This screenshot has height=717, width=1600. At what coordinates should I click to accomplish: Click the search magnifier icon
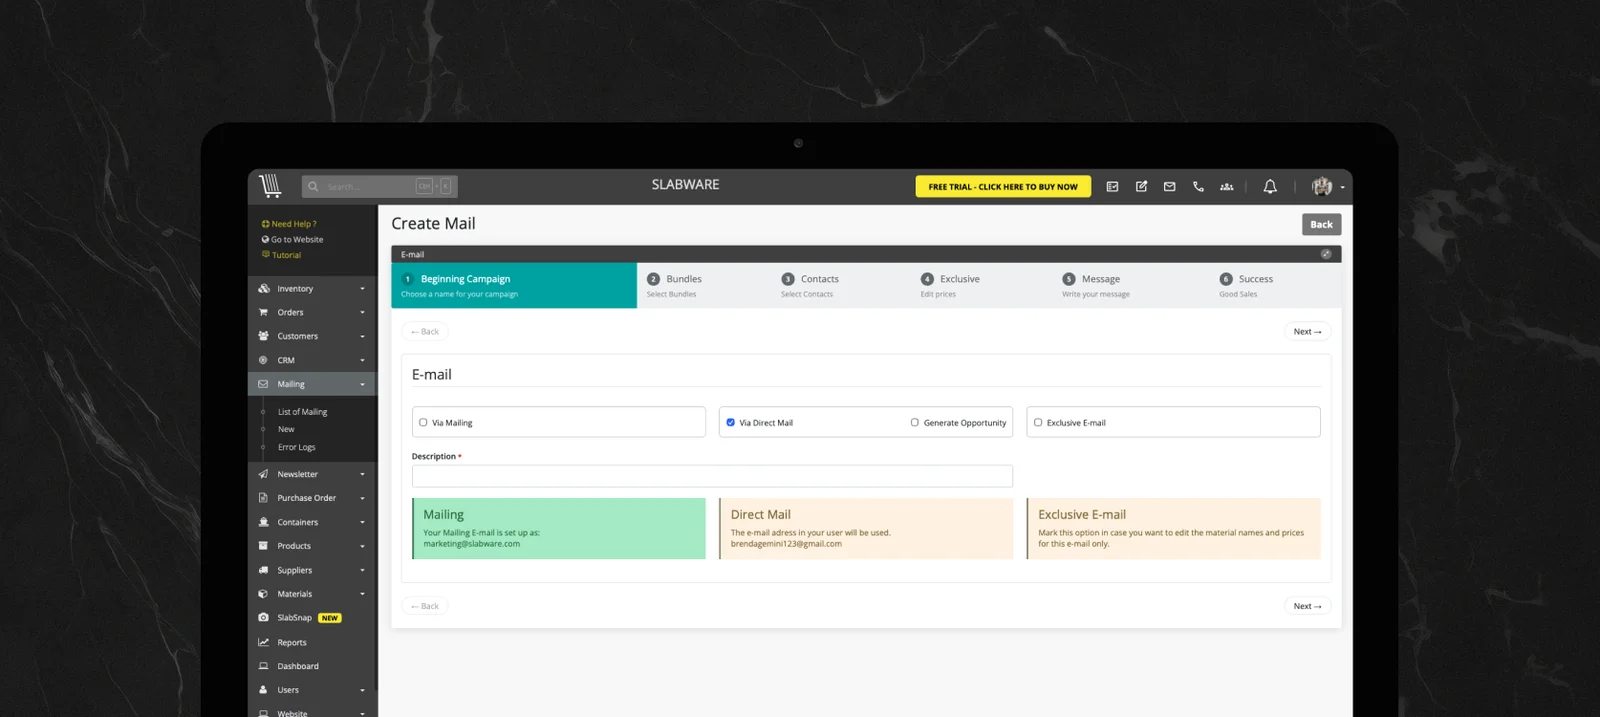tap(313, 186)
